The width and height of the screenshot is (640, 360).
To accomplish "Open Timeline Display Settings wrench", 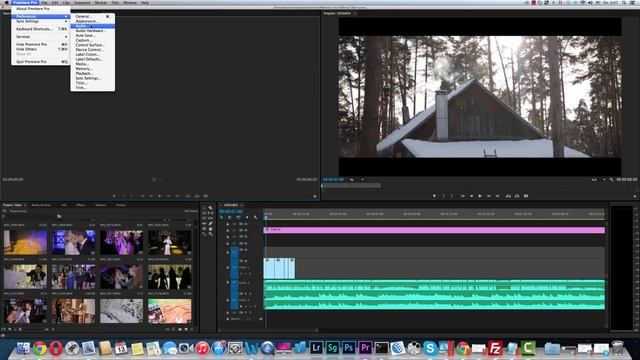I will click(256, 218).
